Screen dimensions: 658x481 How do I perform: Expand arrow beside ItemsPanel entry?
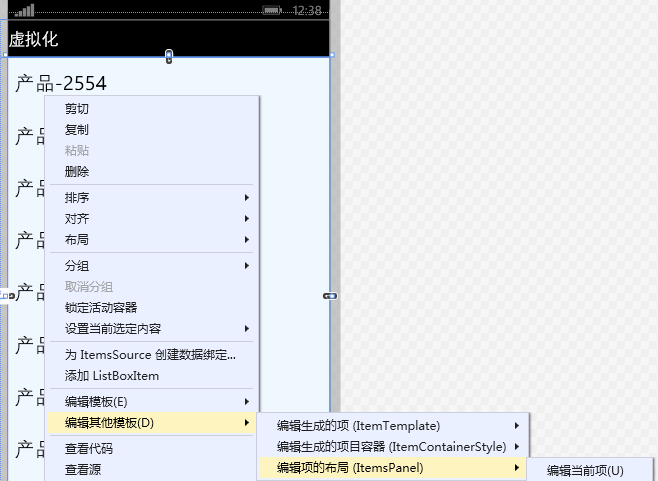coord(517,468)
